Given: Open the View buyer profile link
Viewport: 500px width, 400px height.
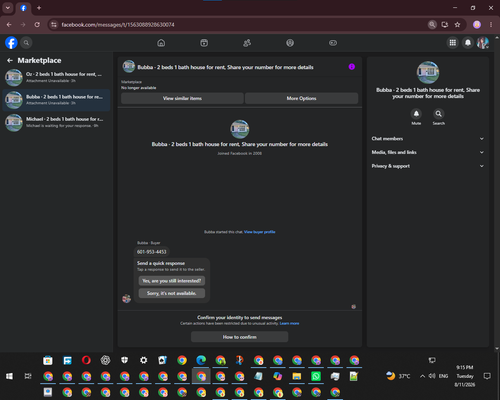Looking at the screenshot, I should coord(260,232).
